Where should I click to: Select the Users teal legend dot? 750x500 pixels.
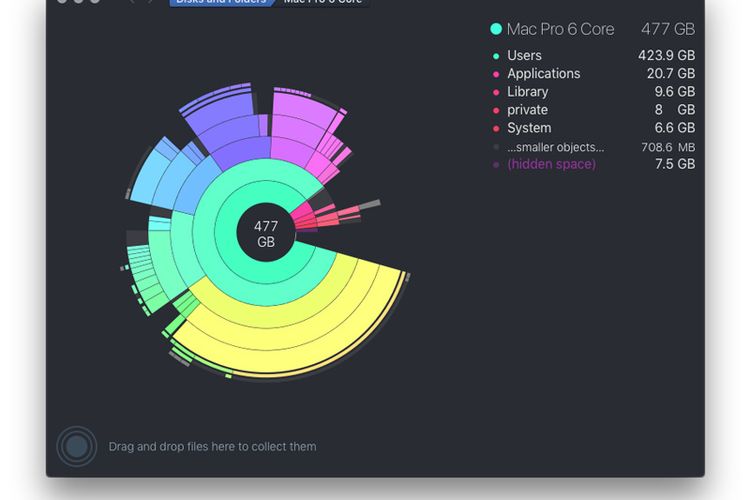[496, 56]
